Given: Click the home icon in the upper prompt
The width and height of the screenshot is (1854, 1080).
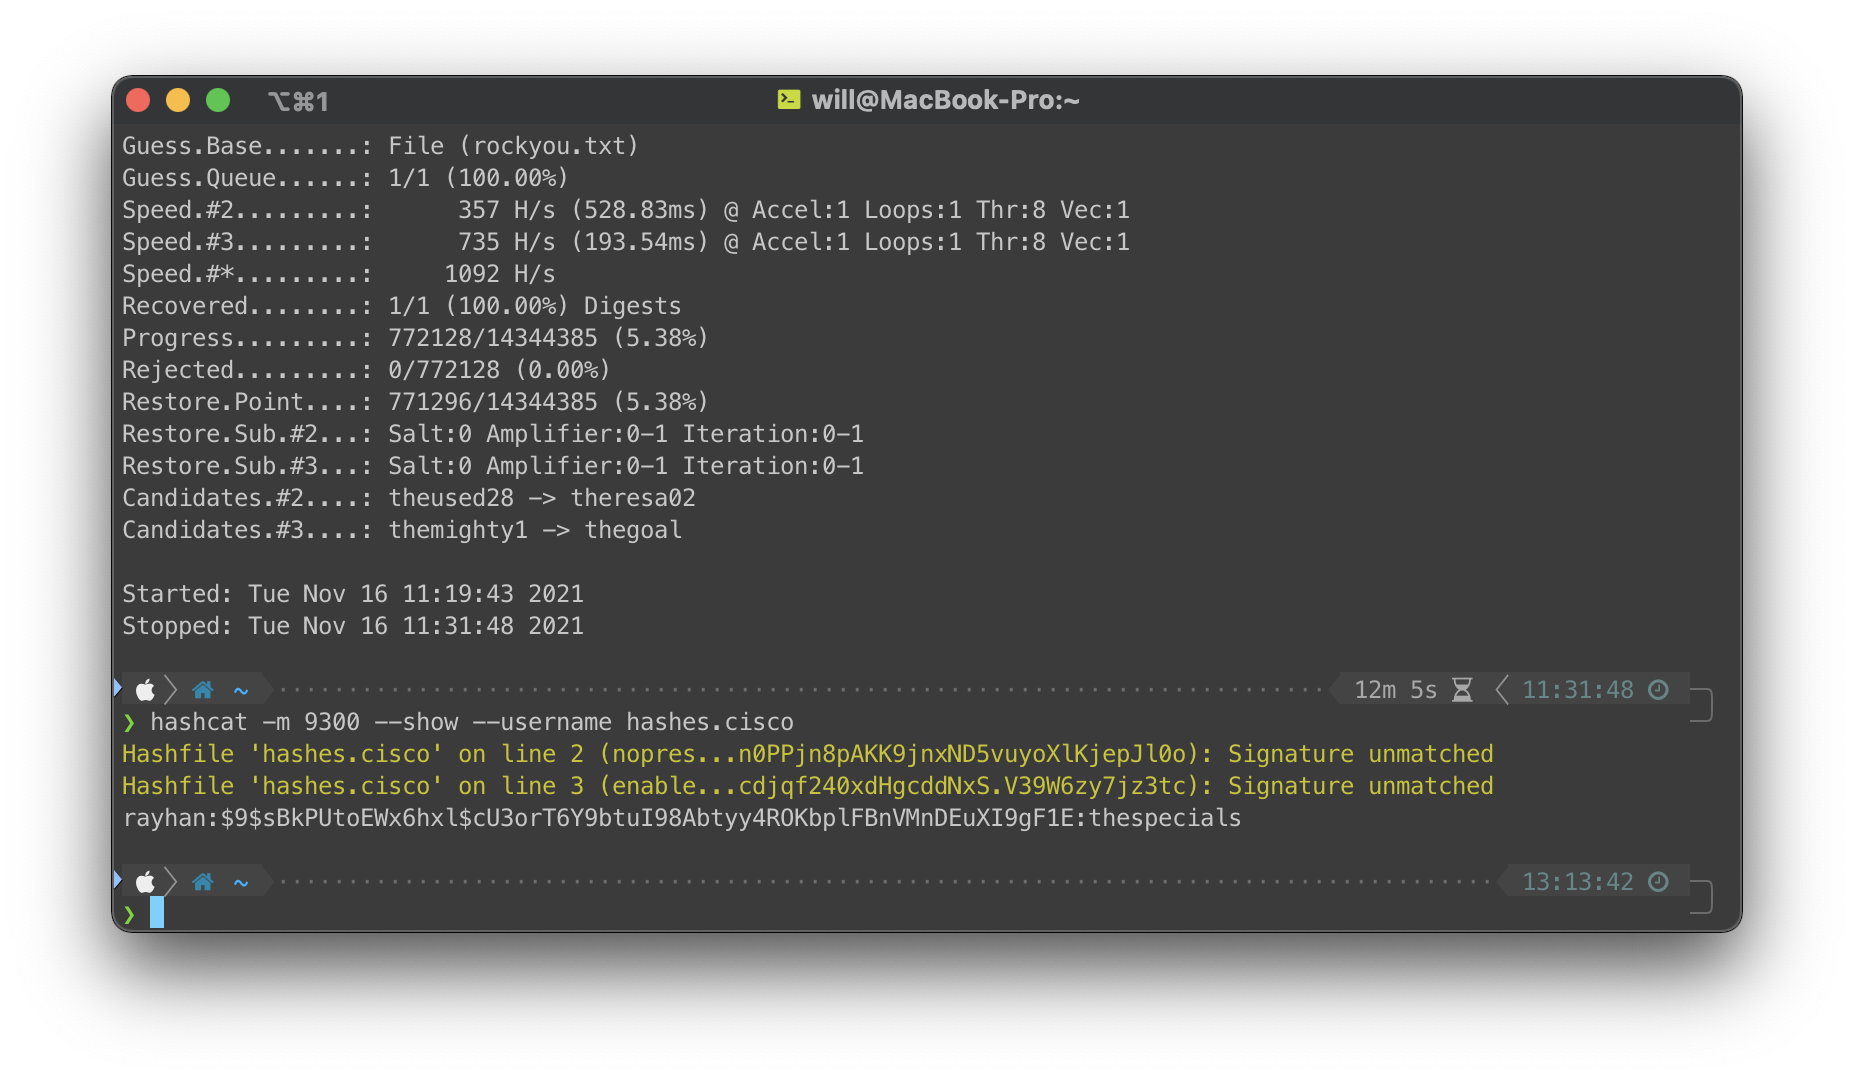Looking at the screenshot, I should [x=203, y=690].
